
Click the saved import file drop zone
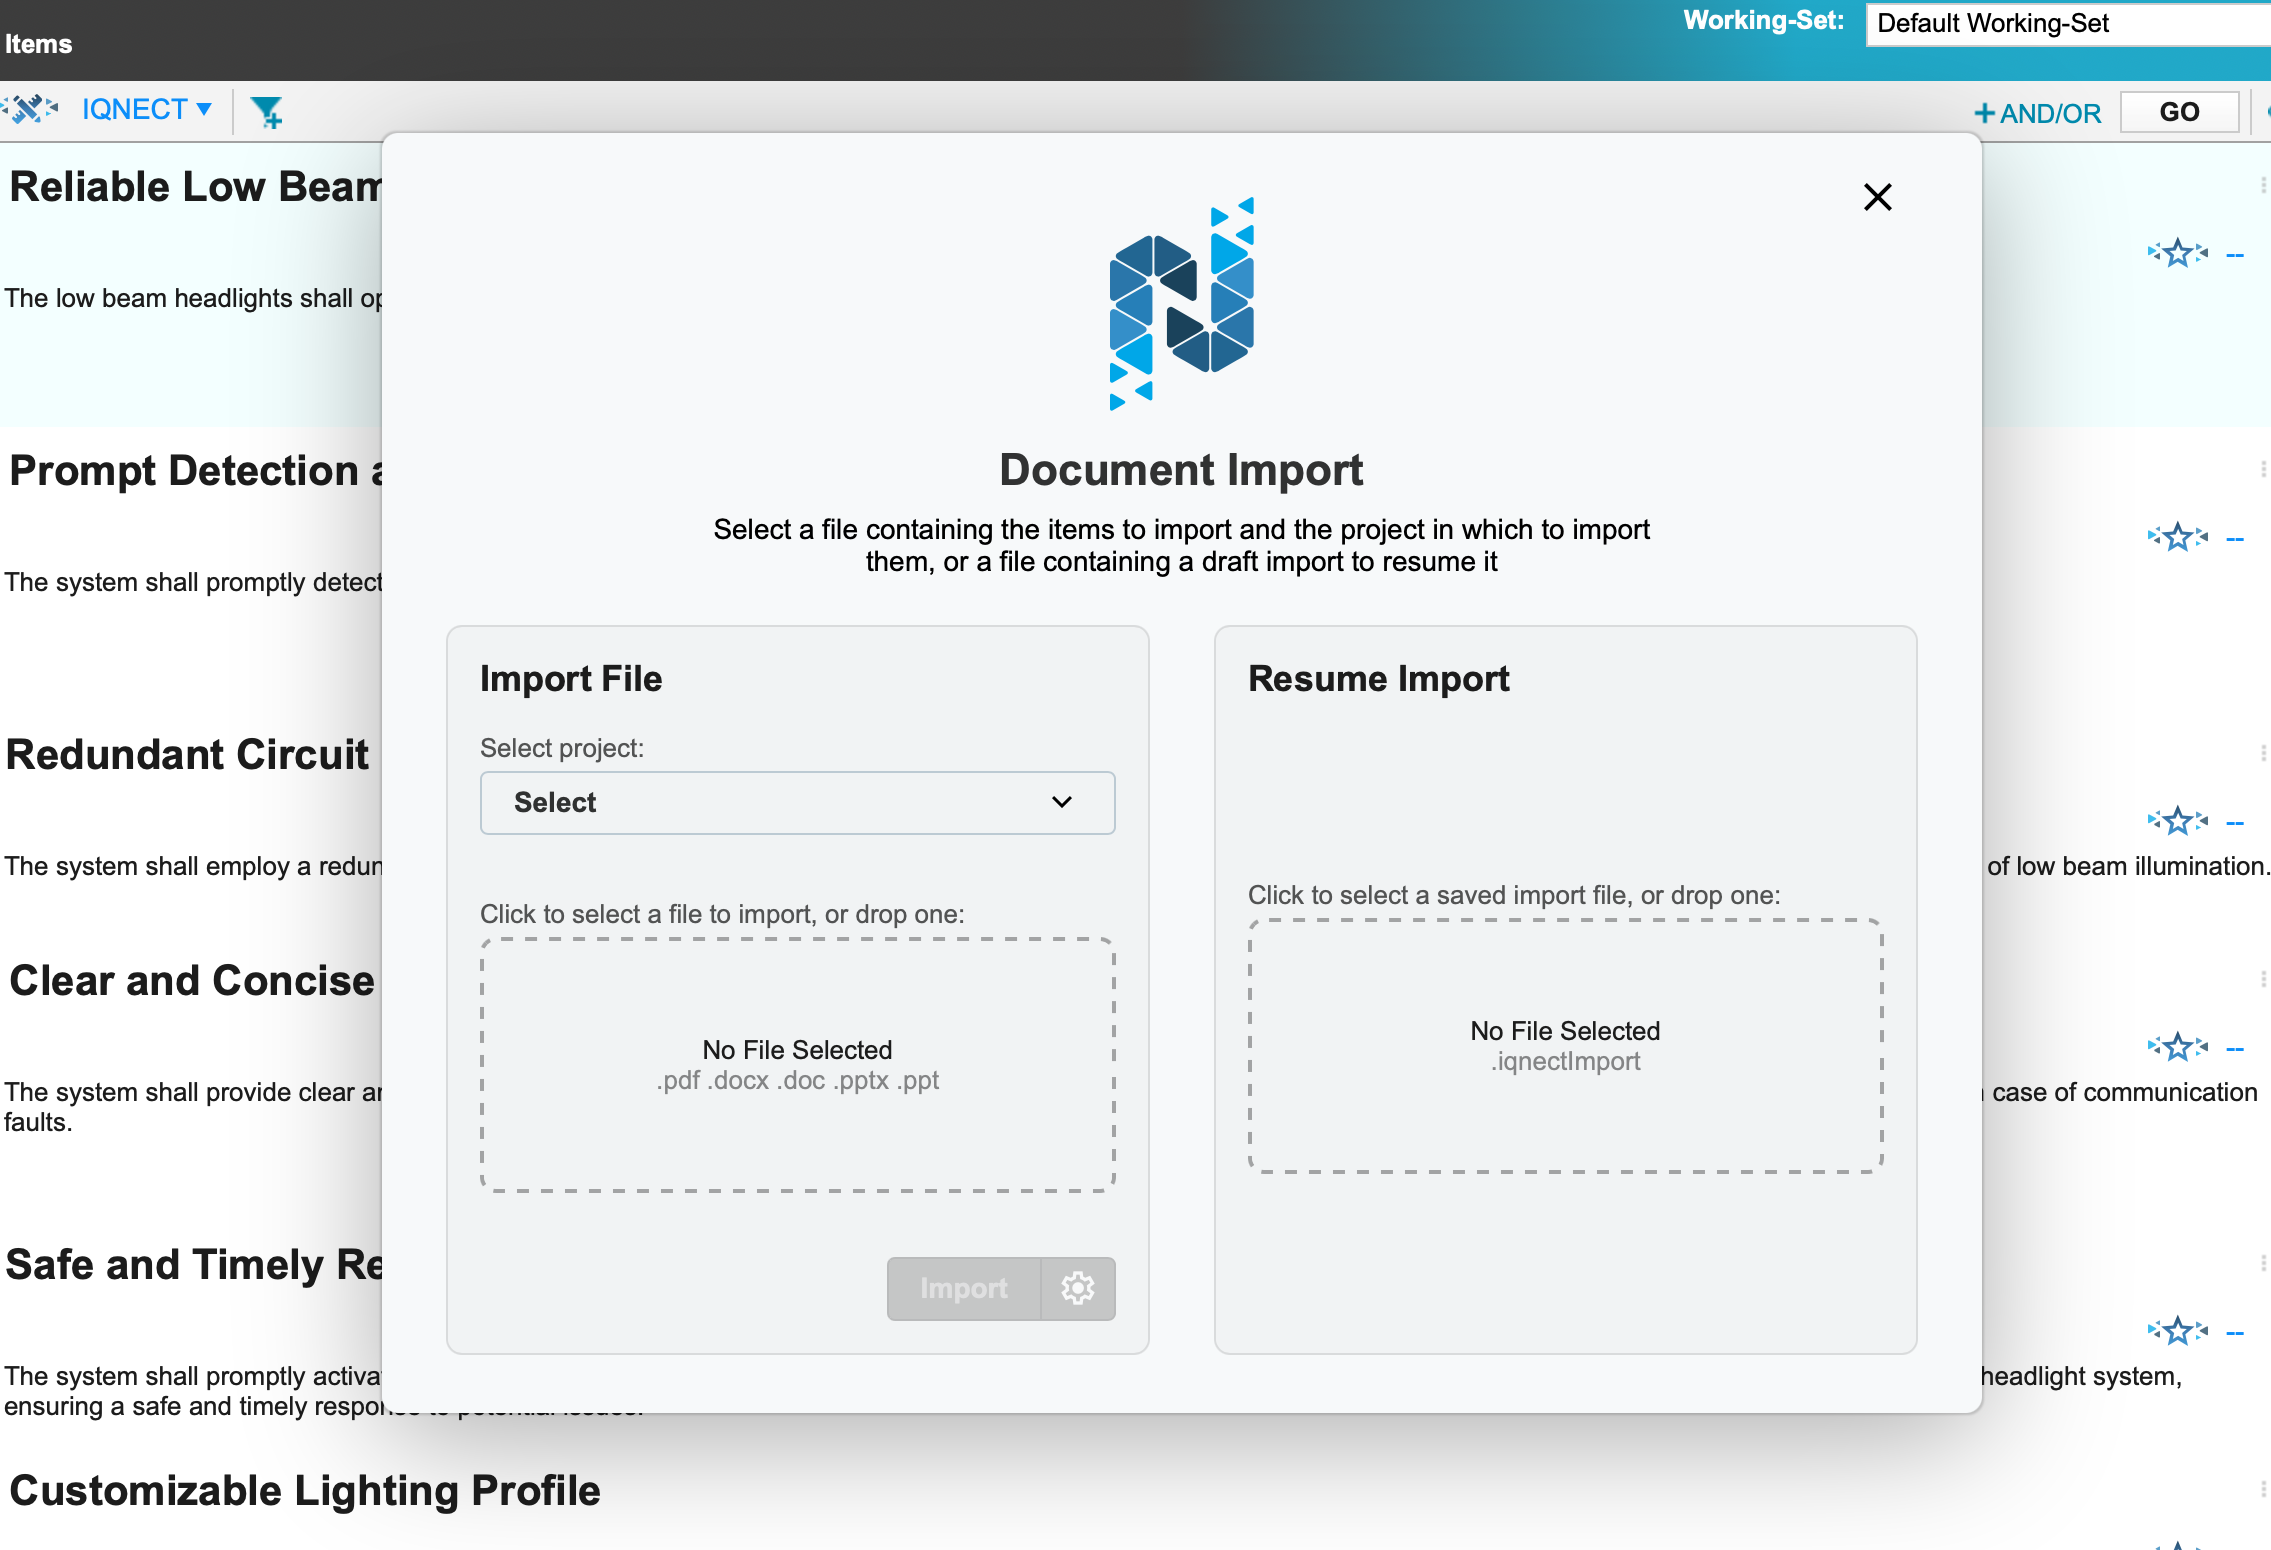click(x=1564, y=1045)
